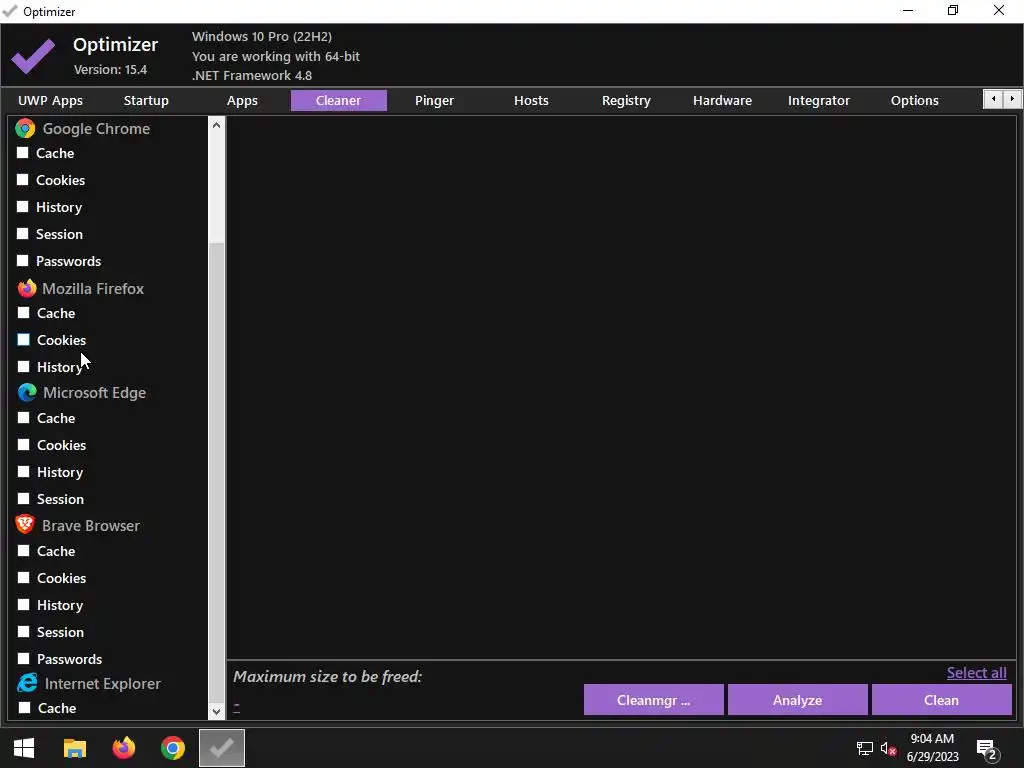Screen dimensions: 1024x768
Task: Switch to the UWP Apps tab
Action: point(50,101)
